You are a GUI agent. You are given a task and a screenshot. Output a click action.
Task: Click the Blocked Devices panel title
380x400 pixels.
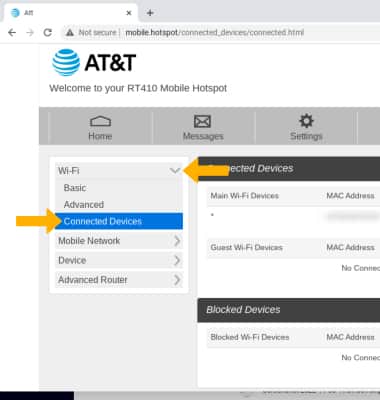pyautogui.click(x=243, y=310)
